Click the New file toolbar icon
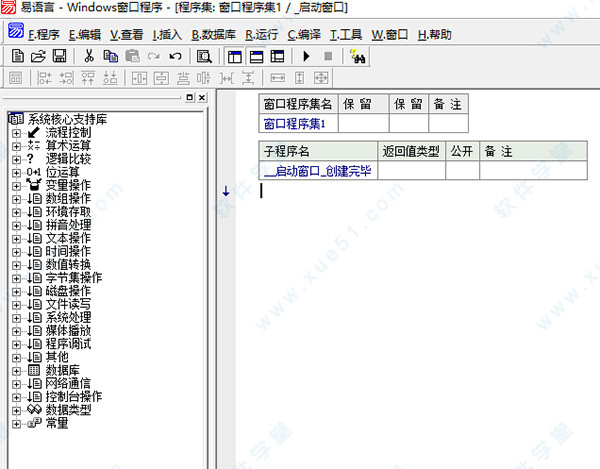 tap(17, 56)
